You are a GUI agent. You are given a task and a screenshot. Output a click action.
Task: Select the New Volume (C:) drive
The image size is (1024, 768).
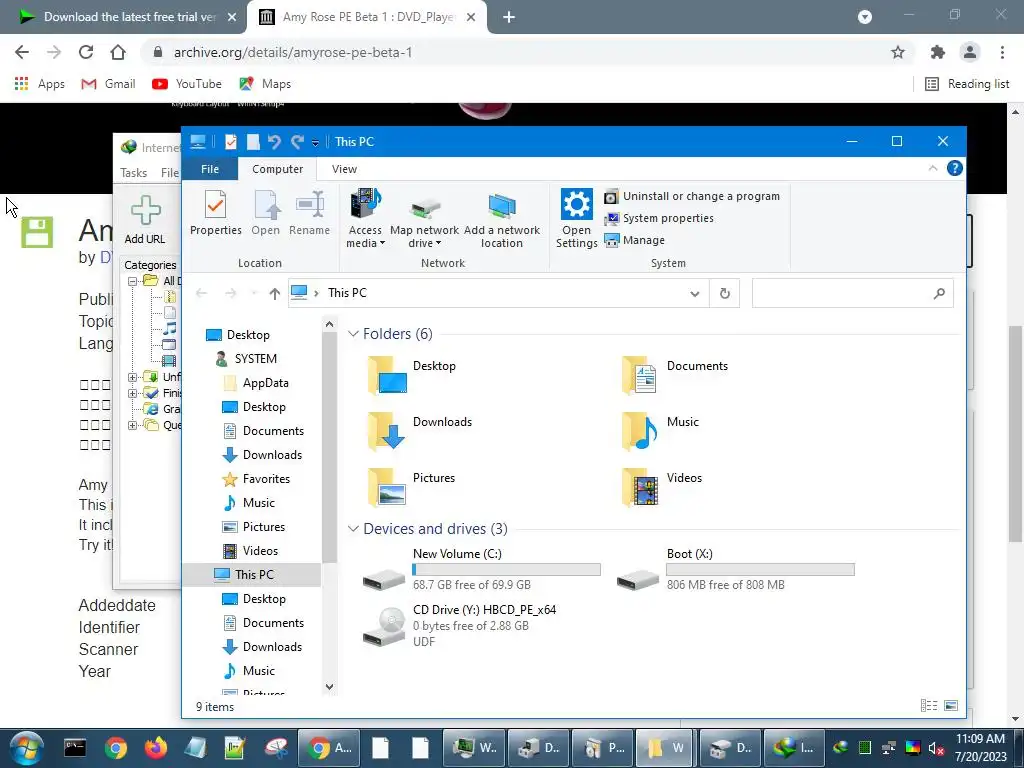(481, 569)
